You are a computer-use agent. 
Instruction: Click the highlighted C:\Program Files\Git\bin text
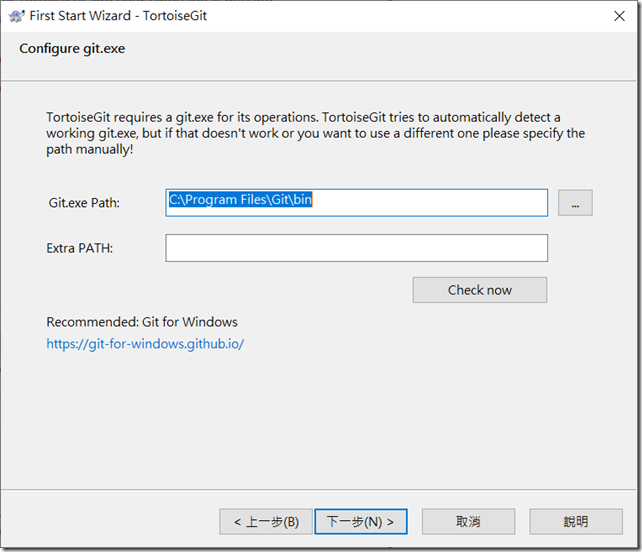tap(240, 199)
